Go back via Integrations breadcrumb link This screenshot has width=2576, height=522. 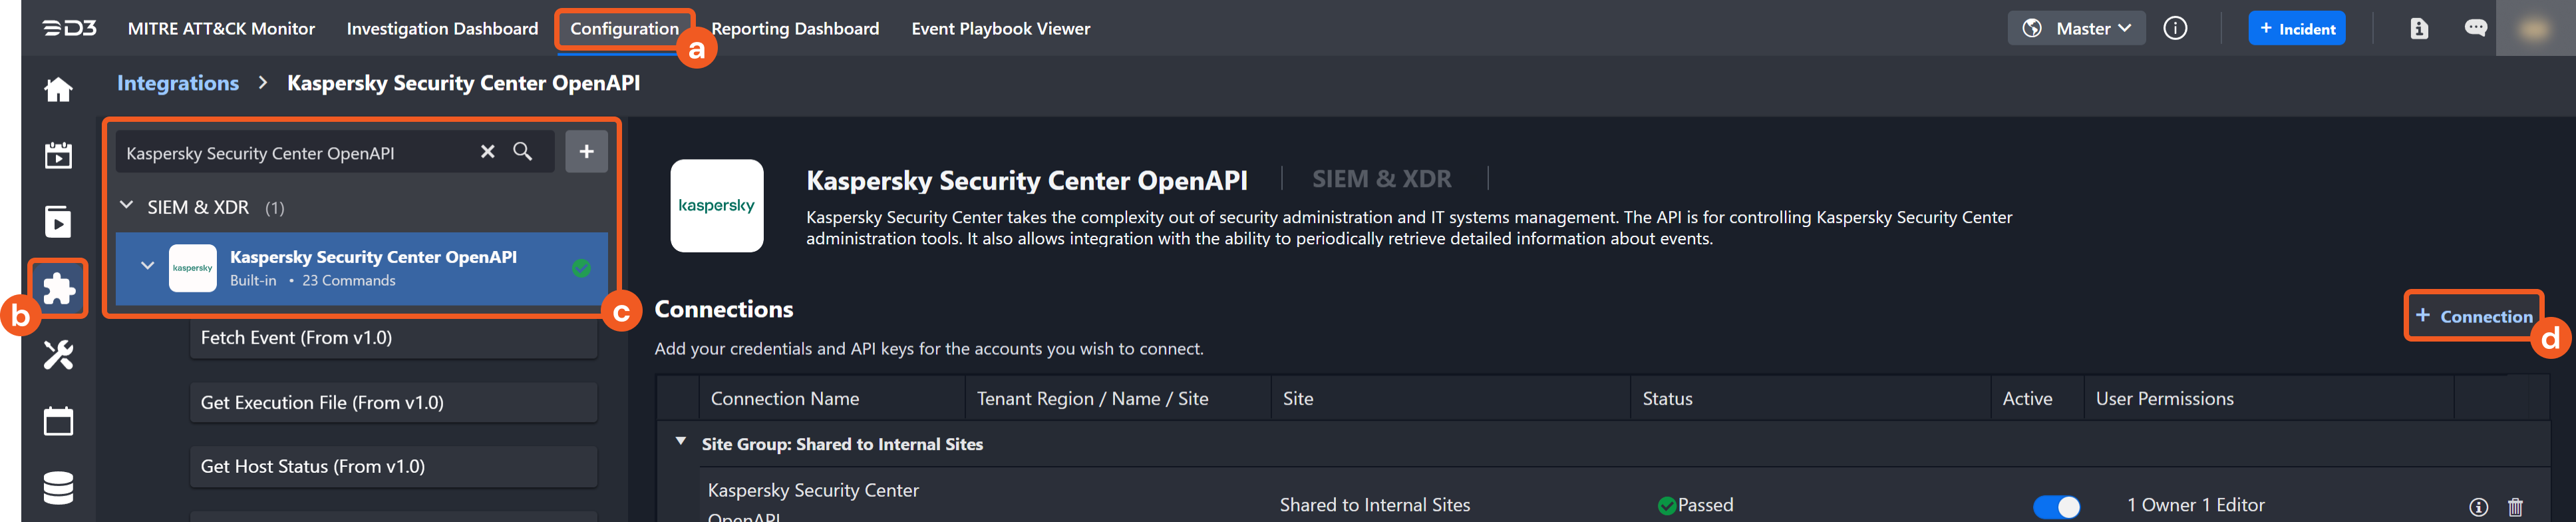pos(178,83)
